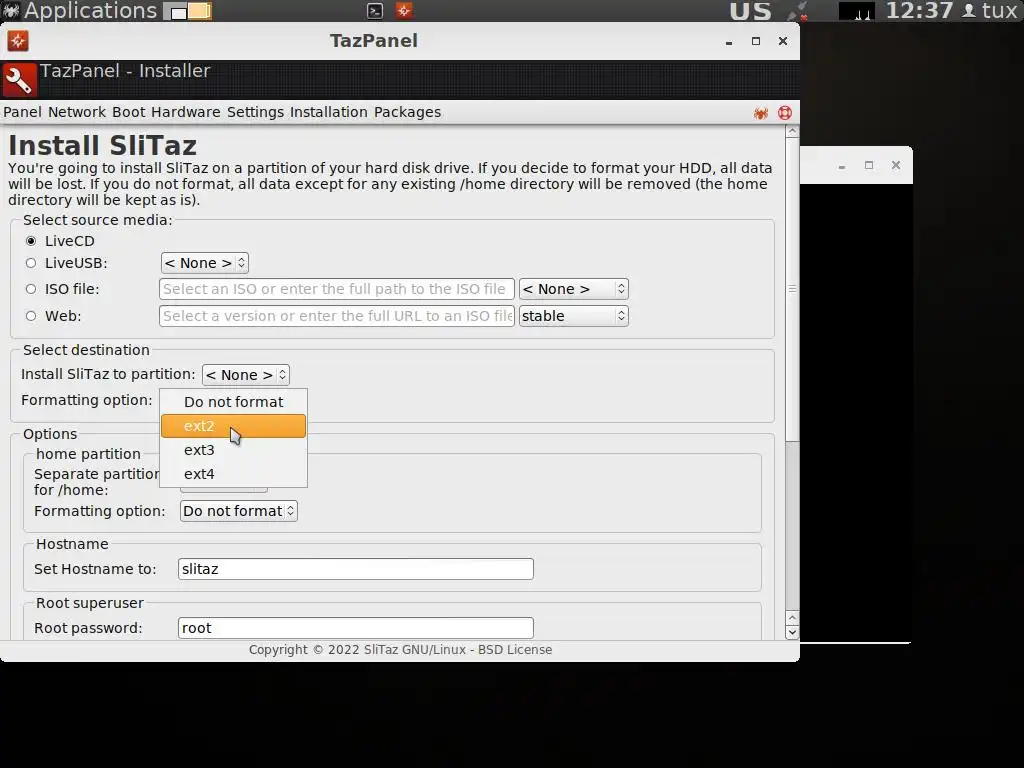
Task: Select the LiveCD source option
Action: tap(31, 241)
